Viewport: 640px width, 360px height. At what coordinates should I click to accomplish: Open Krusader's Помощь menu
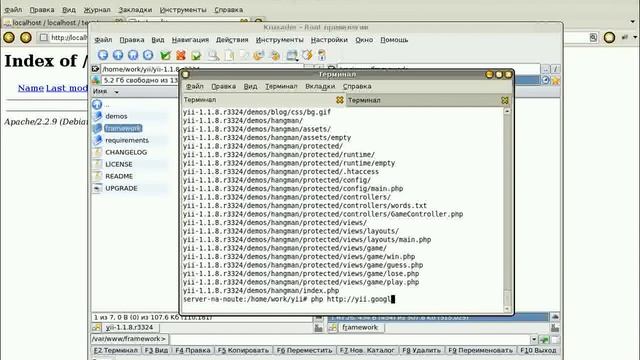coord(394,40)
